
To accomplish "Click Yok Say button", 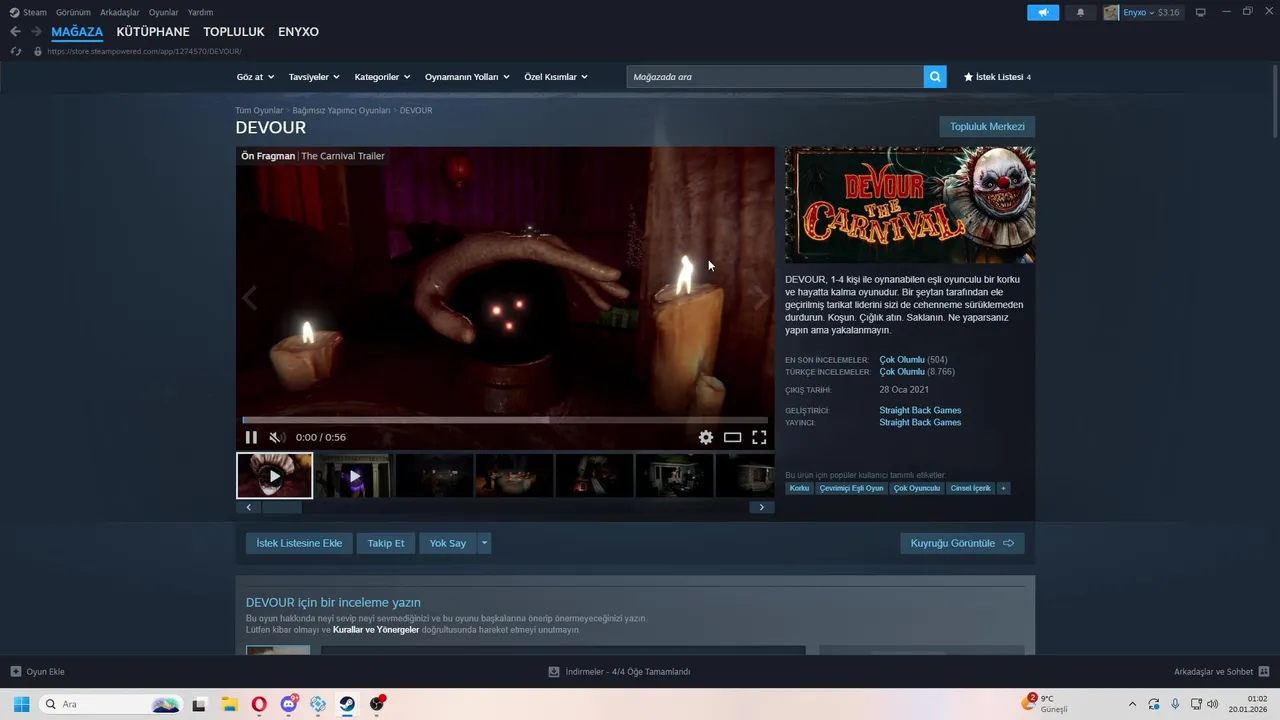I will (448, 543).
